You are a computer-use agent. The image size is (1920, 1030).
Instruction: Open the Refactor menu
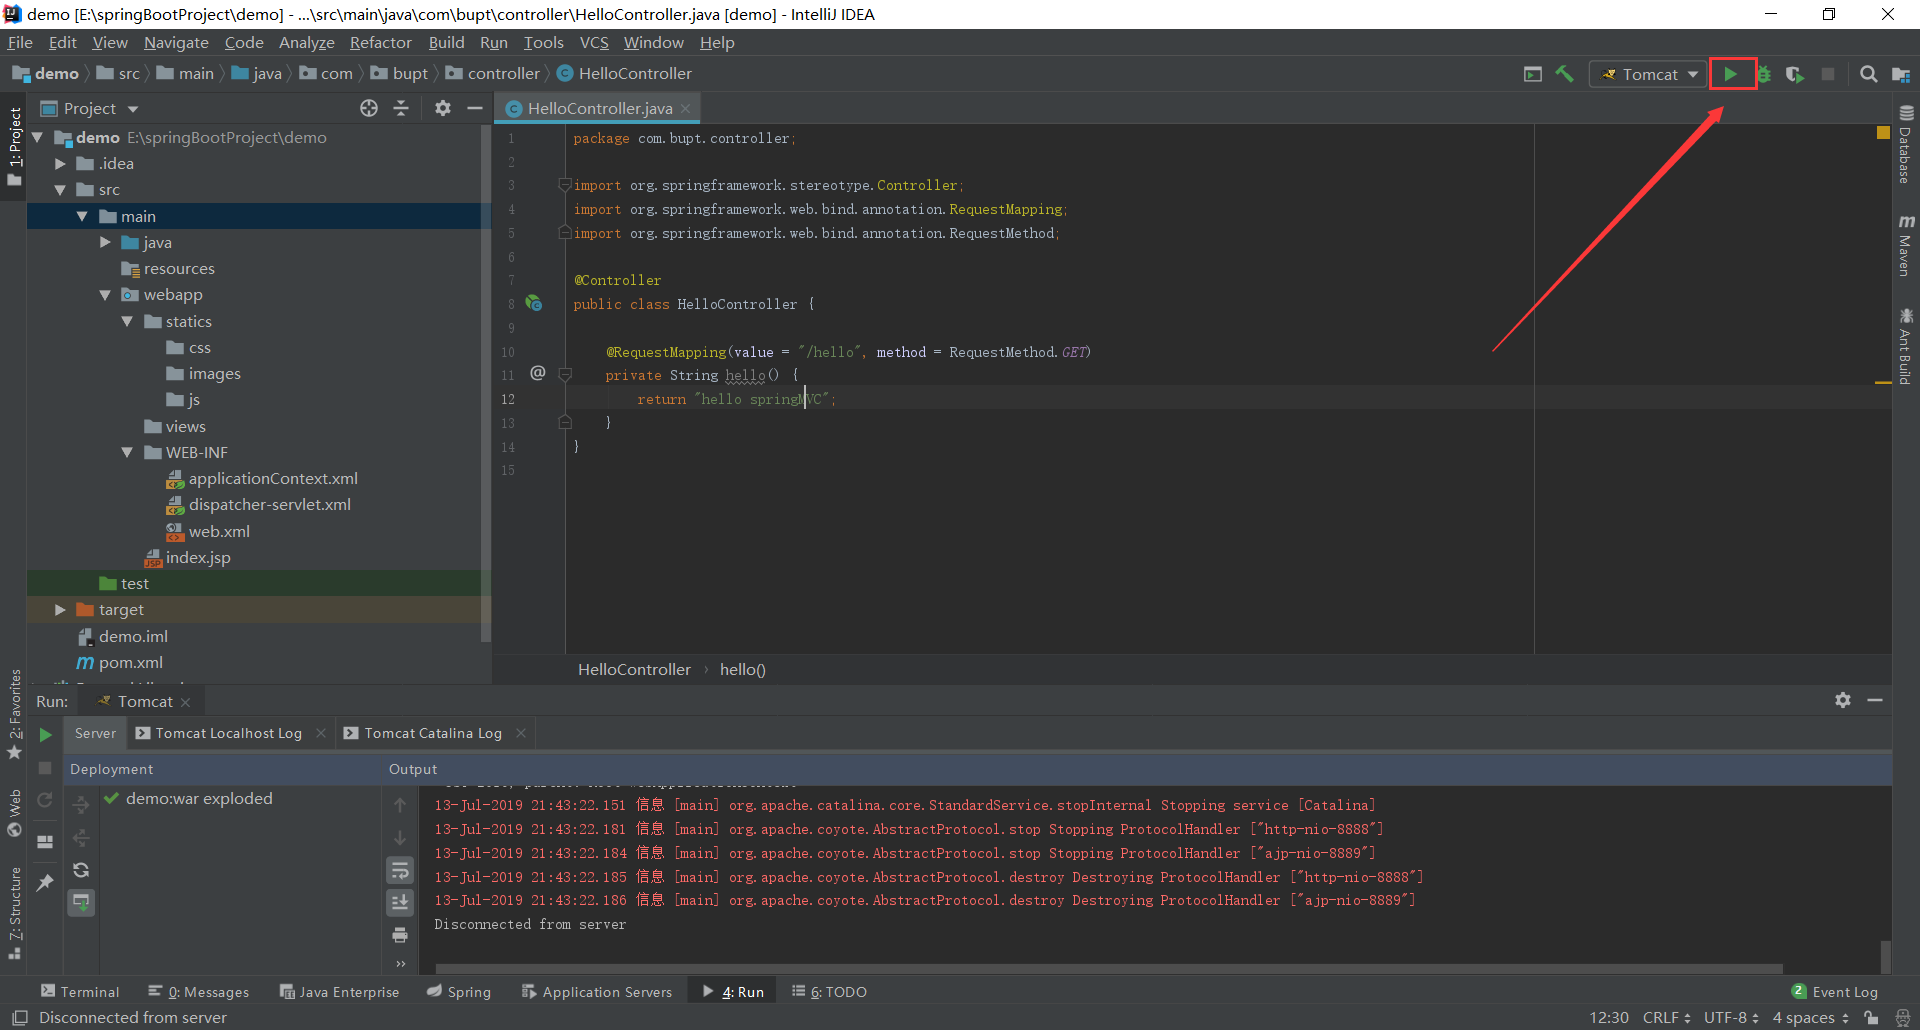(380, 42)
